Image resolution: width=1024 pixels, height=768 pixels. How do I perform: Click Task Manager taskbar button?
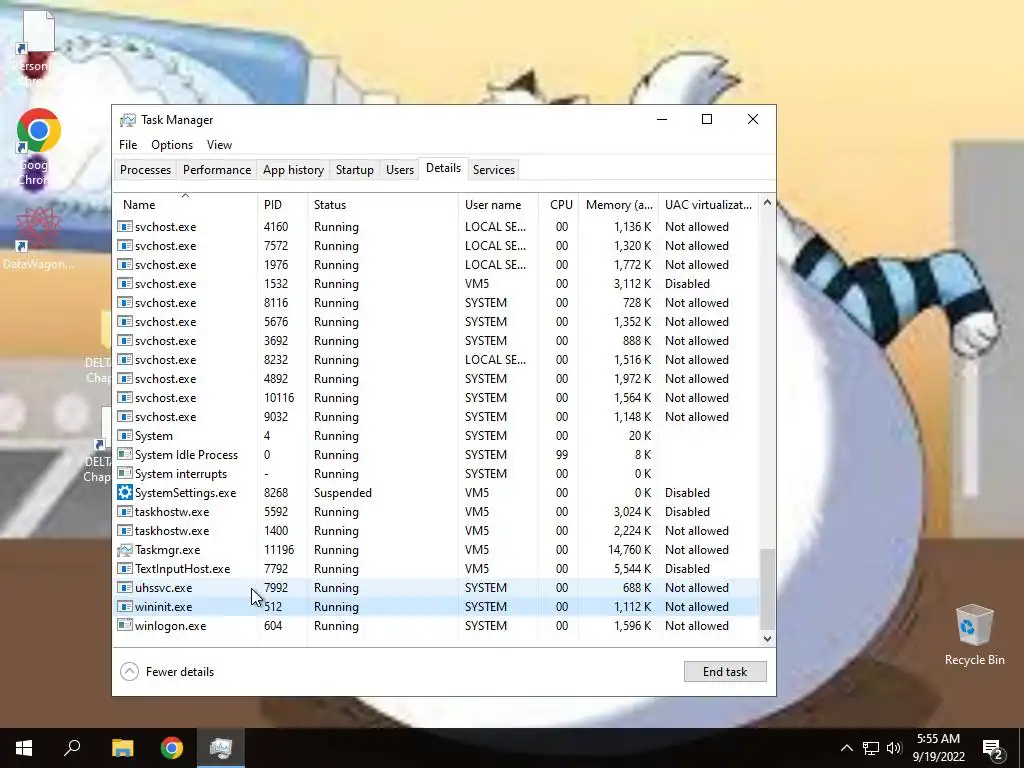(221, 748)
